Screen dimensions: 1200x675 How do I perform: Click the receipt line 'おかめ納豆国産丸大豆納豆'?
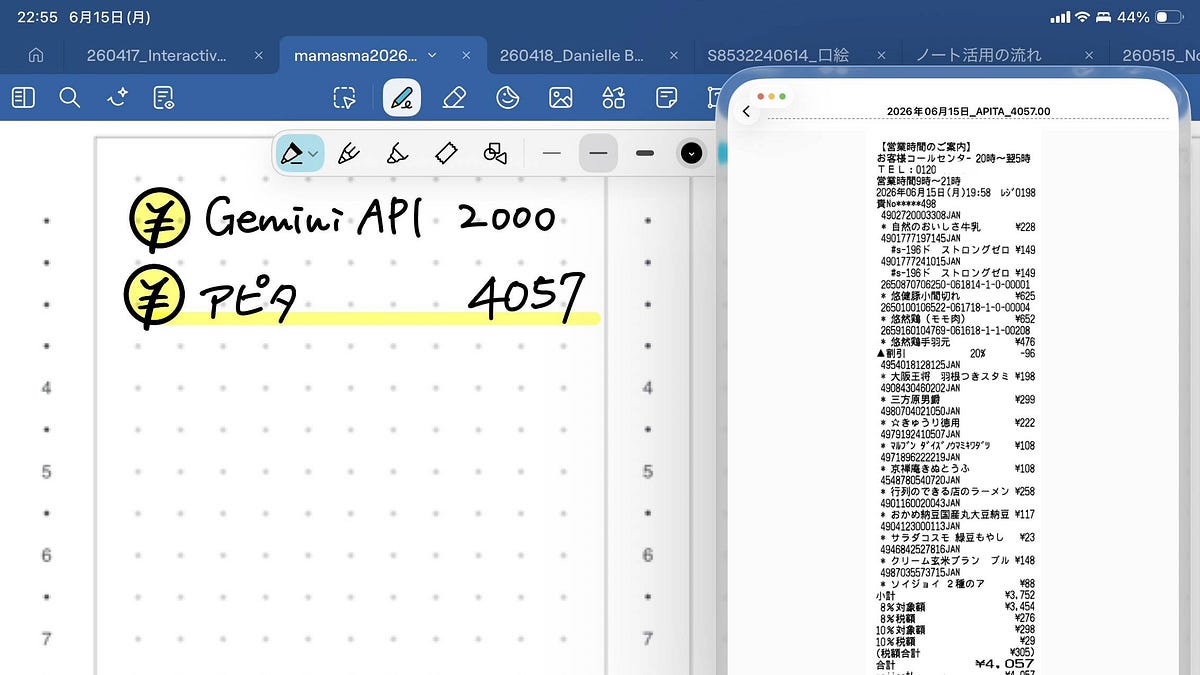pyautogui.click(x=956, y=514)
